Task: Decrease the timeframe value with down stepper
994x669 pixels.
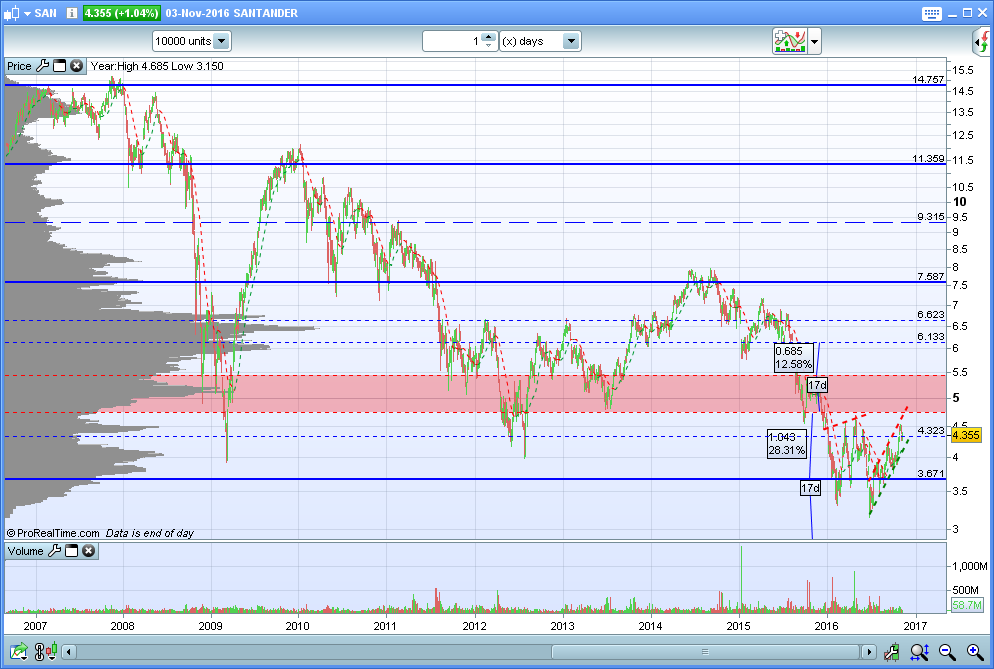Action: [489, 46]
